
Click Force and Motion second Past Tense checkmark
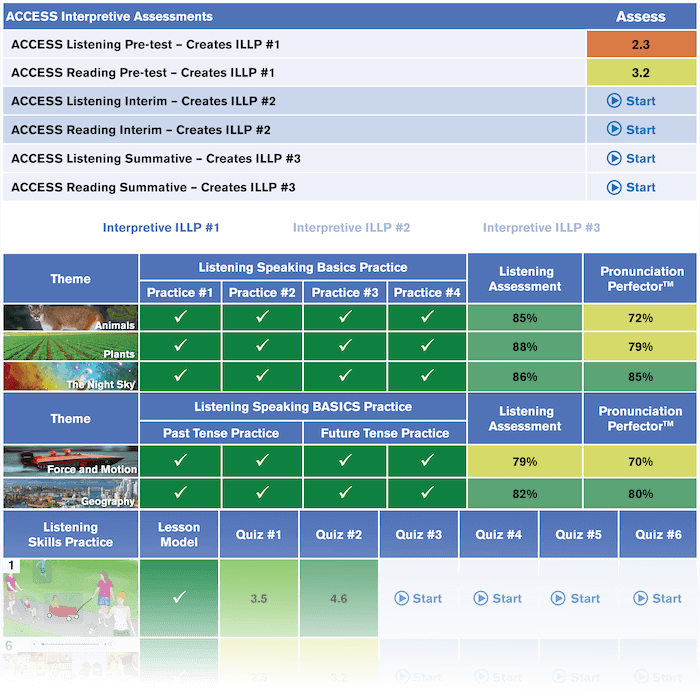[262, 460]
